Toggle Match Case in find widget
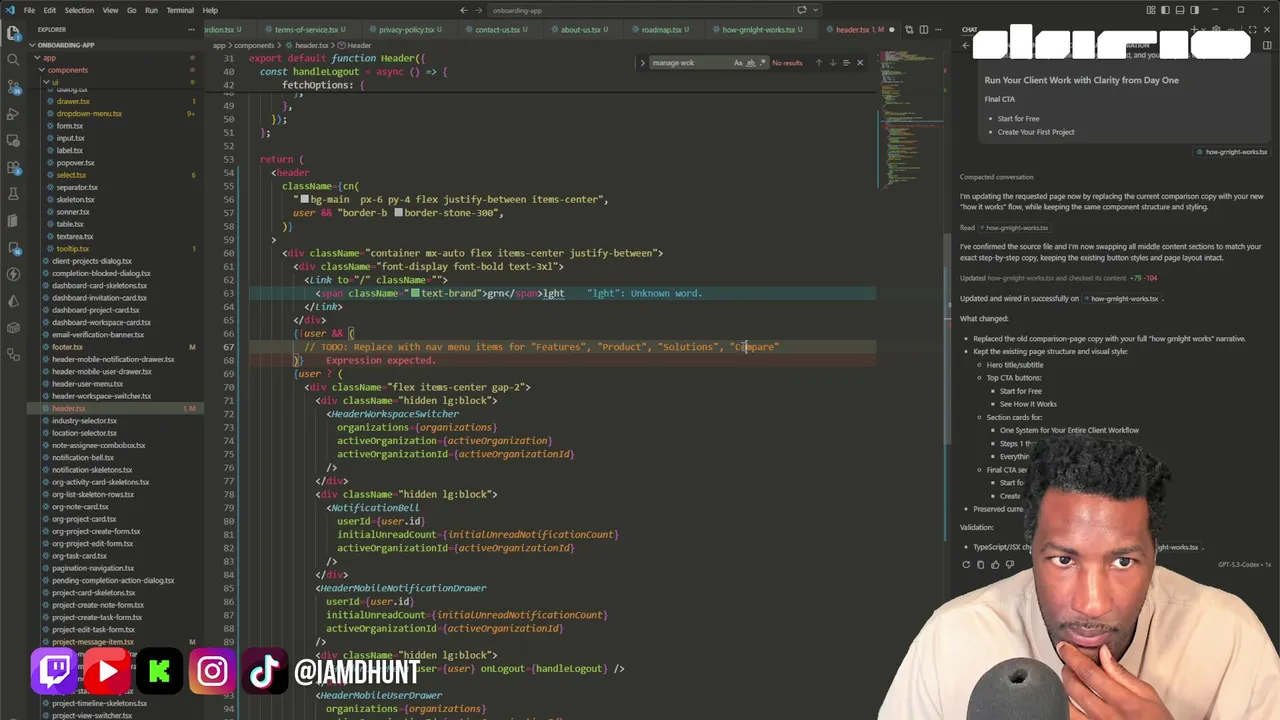This screenshot has height=720, width=1280. [738, 62]
